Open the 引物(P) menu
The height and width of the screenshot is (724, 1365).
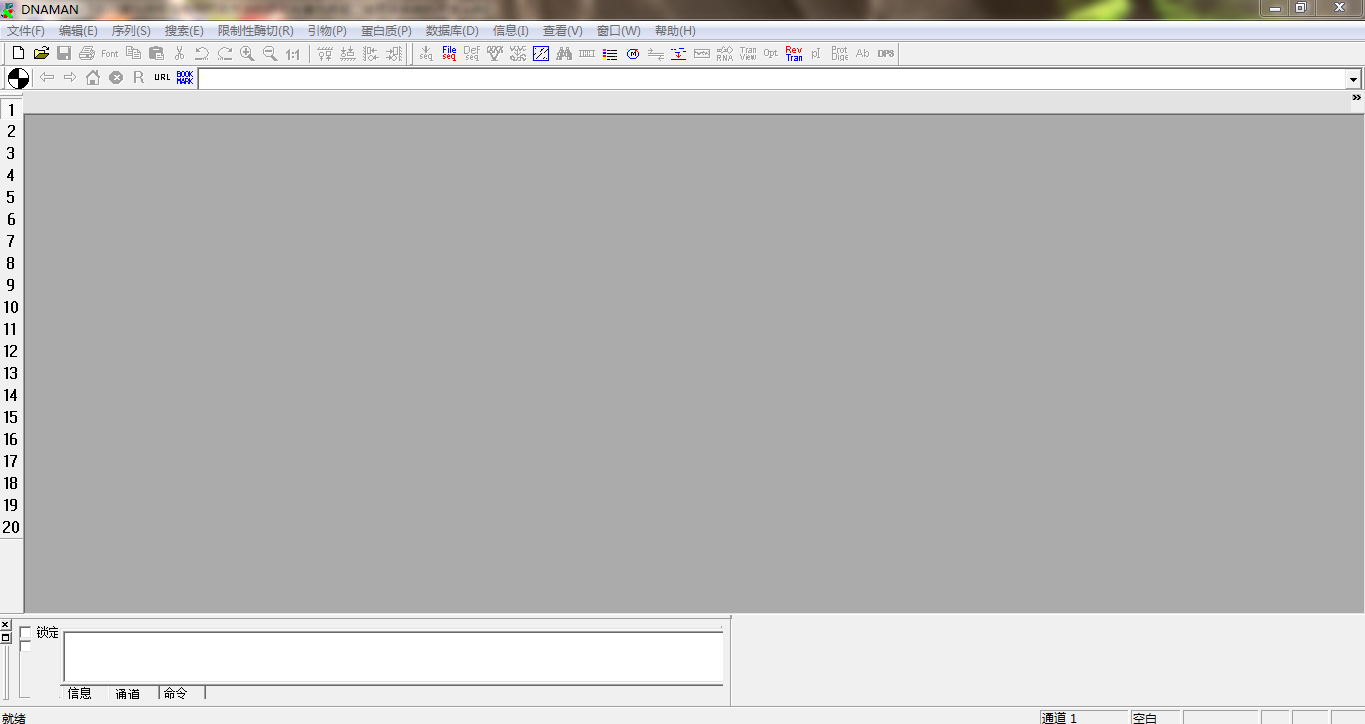tap(327, 31)
